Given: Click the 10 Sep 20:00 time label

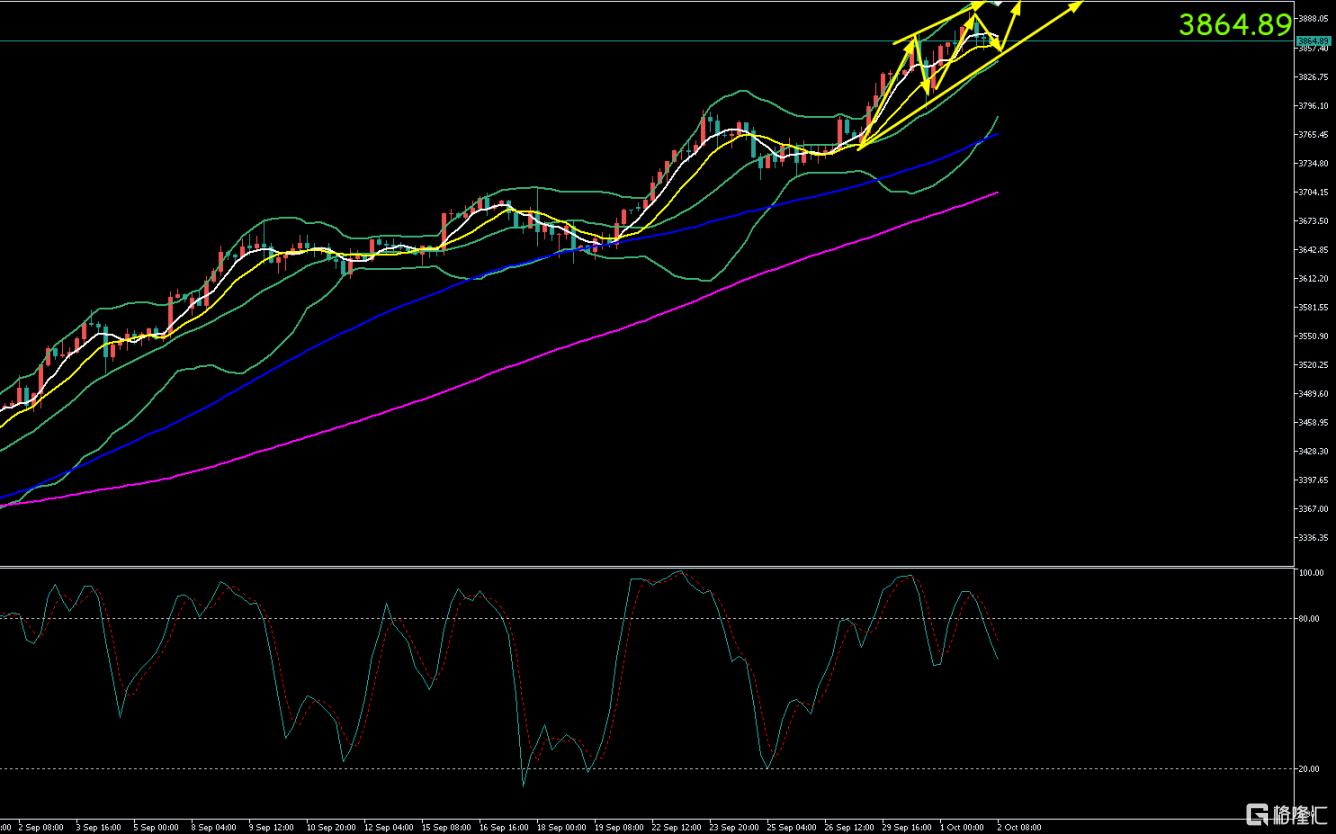Looking at the screenshot, I should pyautogui.click(x=329, y=827).
